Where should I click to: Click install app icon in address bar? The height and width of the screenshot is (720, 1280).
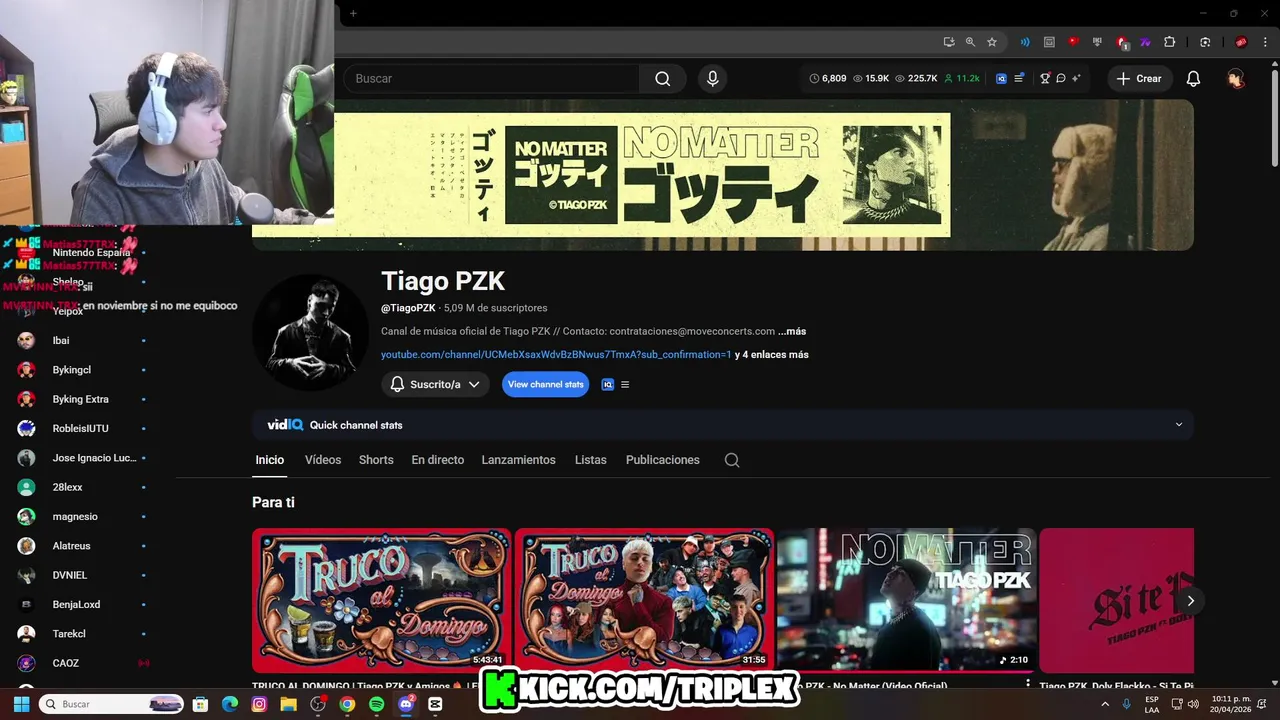949,42
